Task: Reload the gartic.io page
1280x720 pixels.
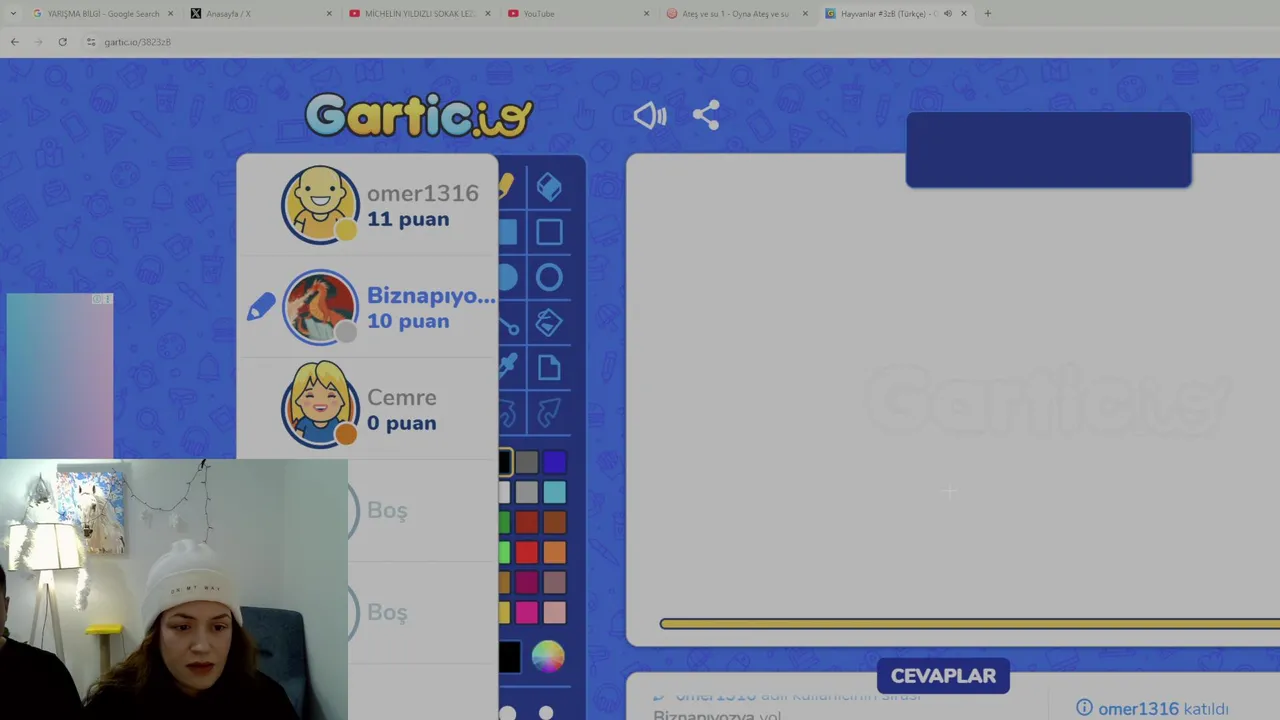Action: [x=62, y=42]
